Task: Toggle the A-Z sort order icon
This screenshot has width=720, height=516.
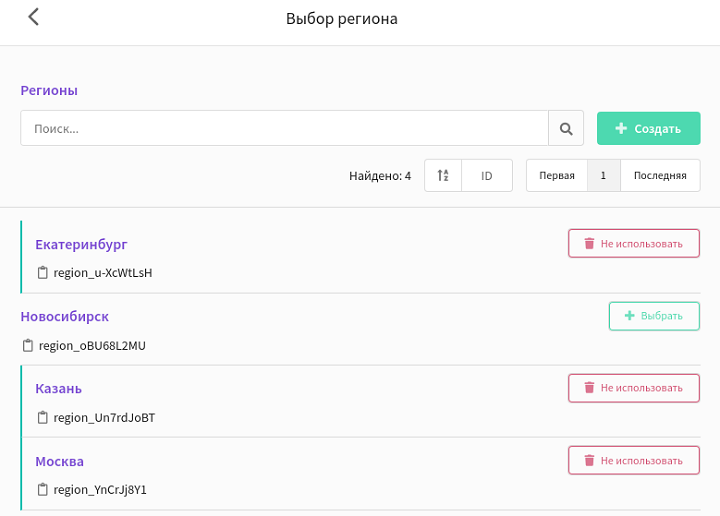Action: click(x=443, y=175)
